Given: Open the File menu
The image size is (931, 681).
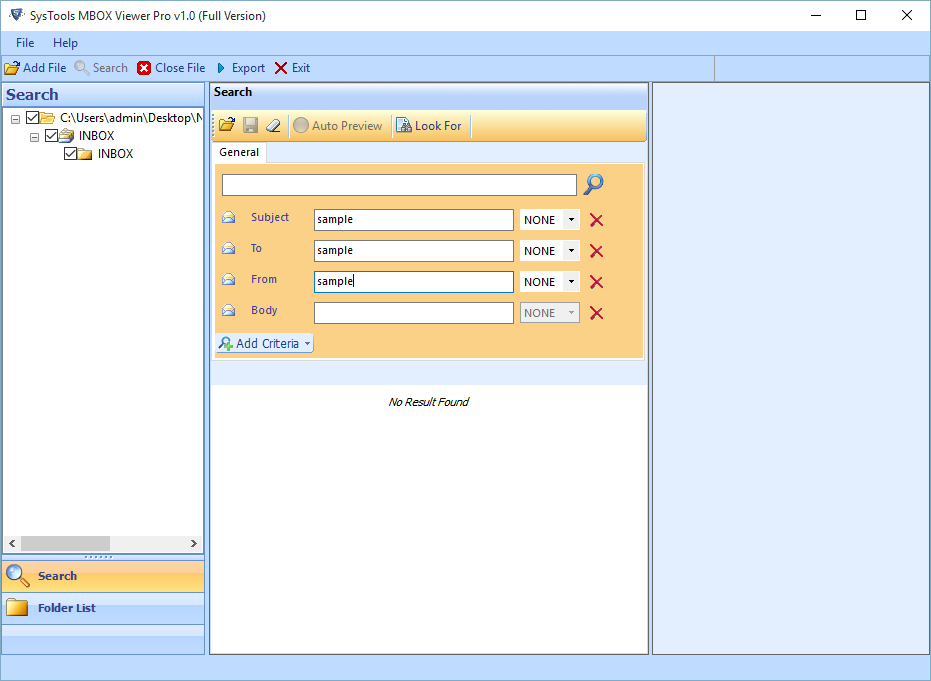Looking at the screenshot, I should pos(25,43).
